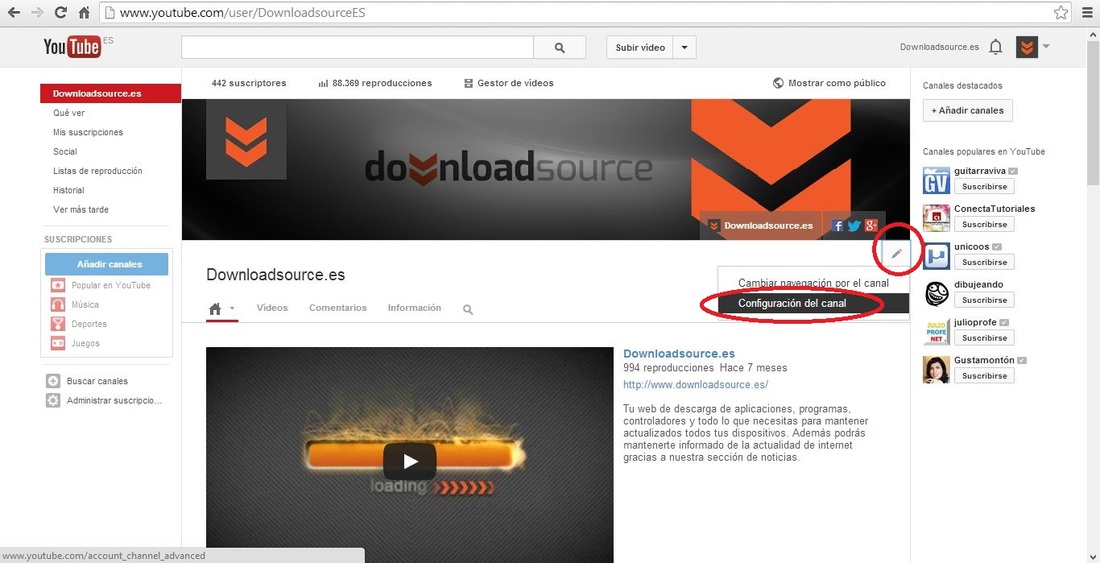Open 88.369 reproducciones stats
The height and width of the screenshot is (563, 1100).
(375, 83)
